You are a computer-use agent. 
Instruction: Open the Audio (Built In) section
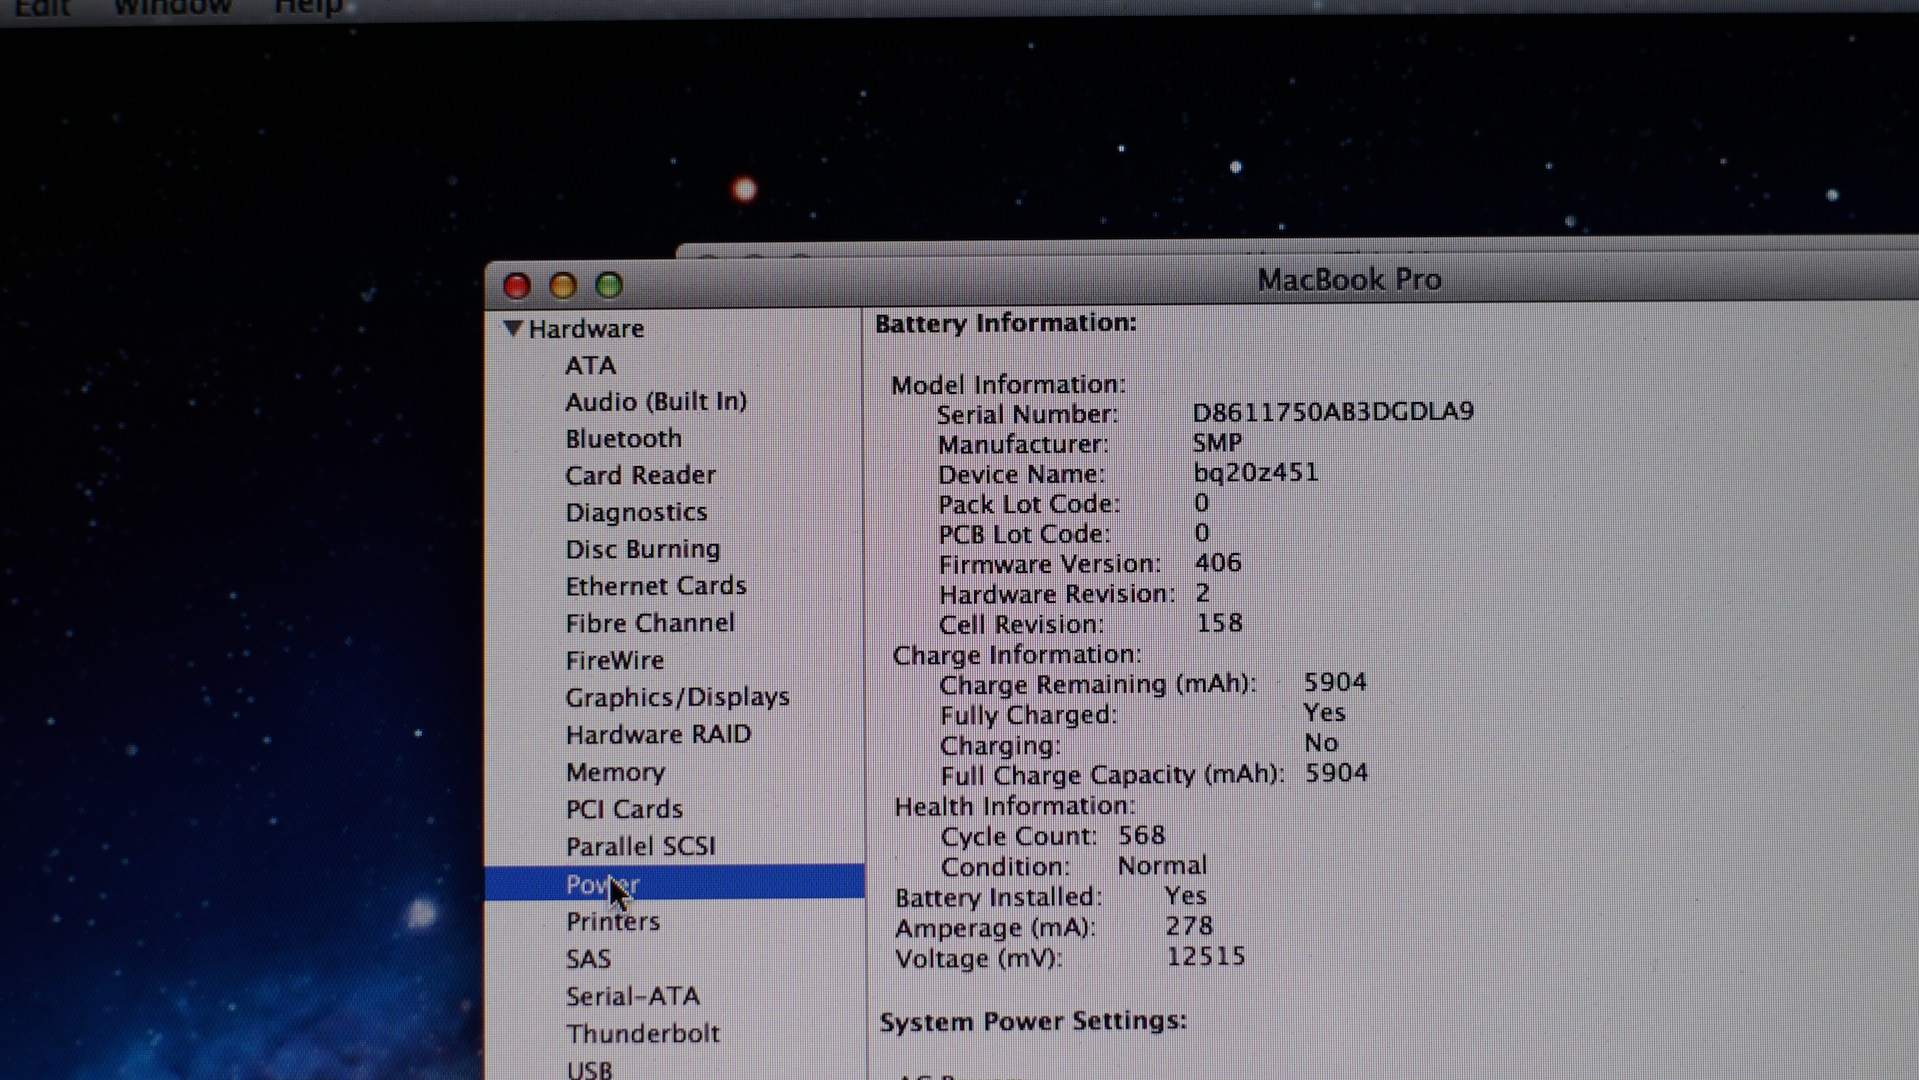point(656,402)
